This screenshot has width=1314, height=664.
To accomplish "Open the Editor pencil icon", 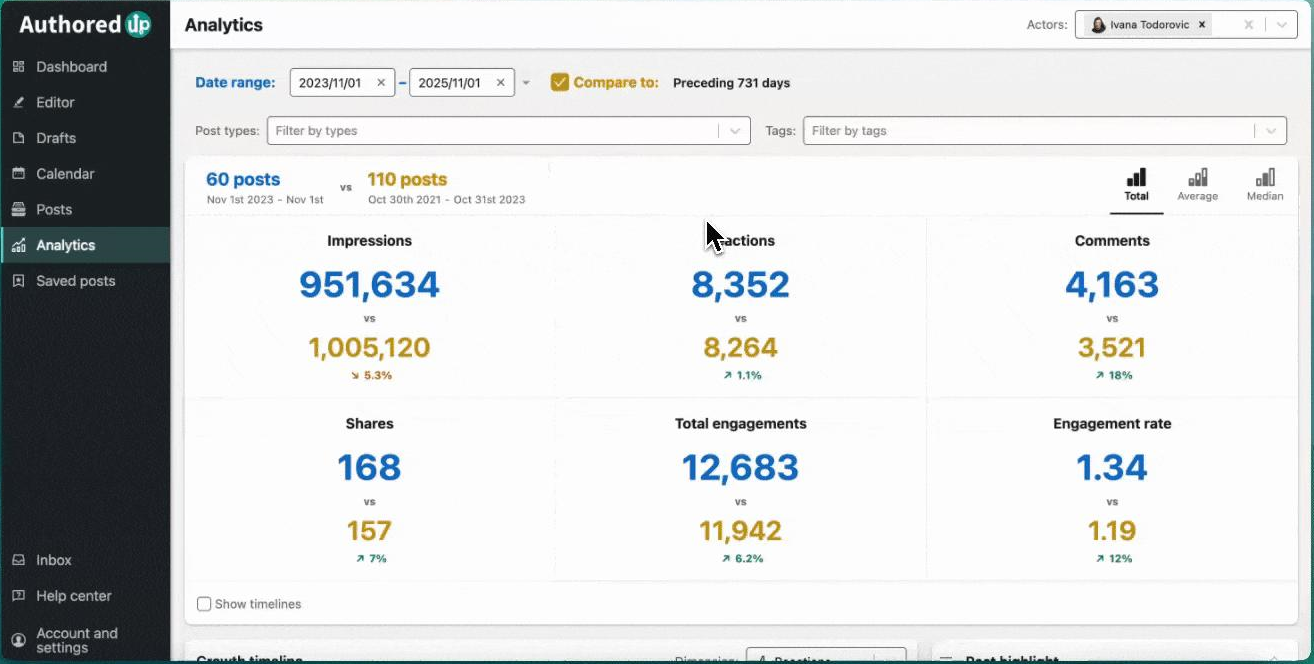I will tap(18, 103).
